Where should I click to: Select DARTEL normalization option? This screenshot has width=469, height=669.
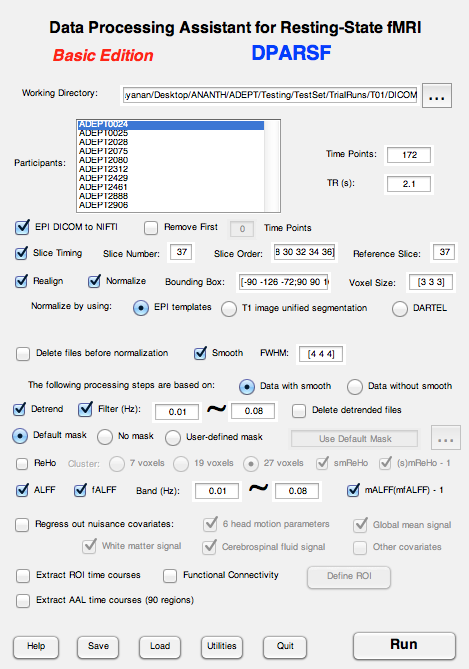(x=400, y=308)
